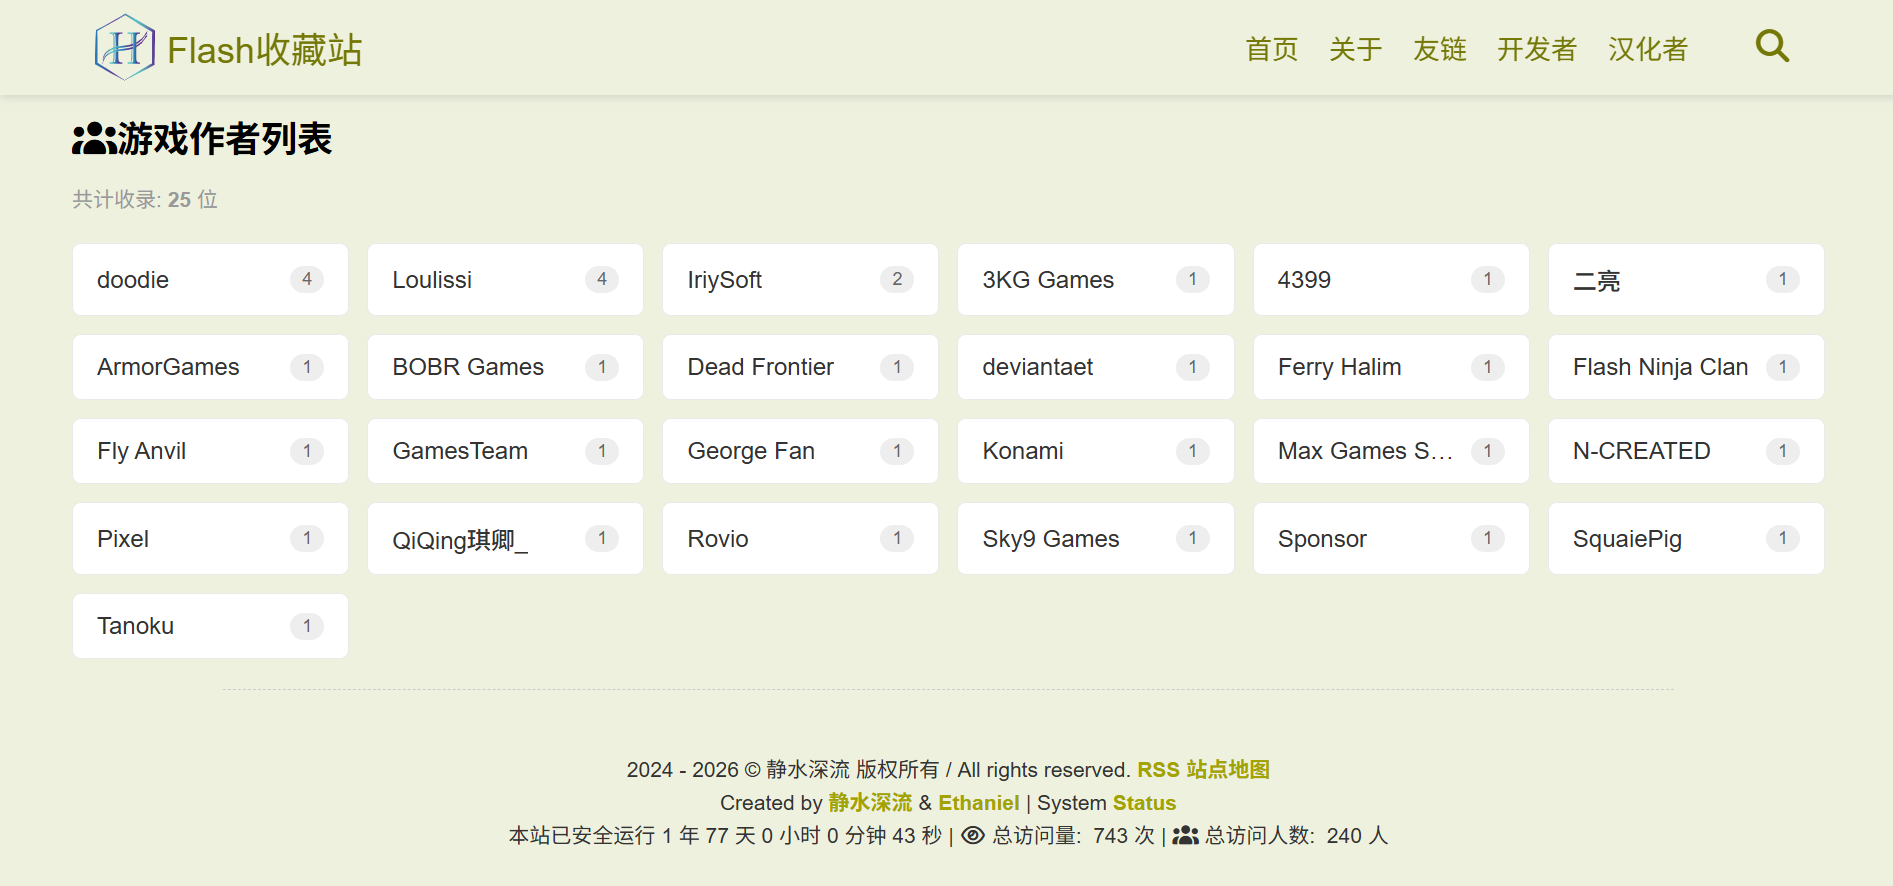Select the IriySoft author card
Image resolution: width=1893 pixels, height=886 pixels.
pos(800,280)
